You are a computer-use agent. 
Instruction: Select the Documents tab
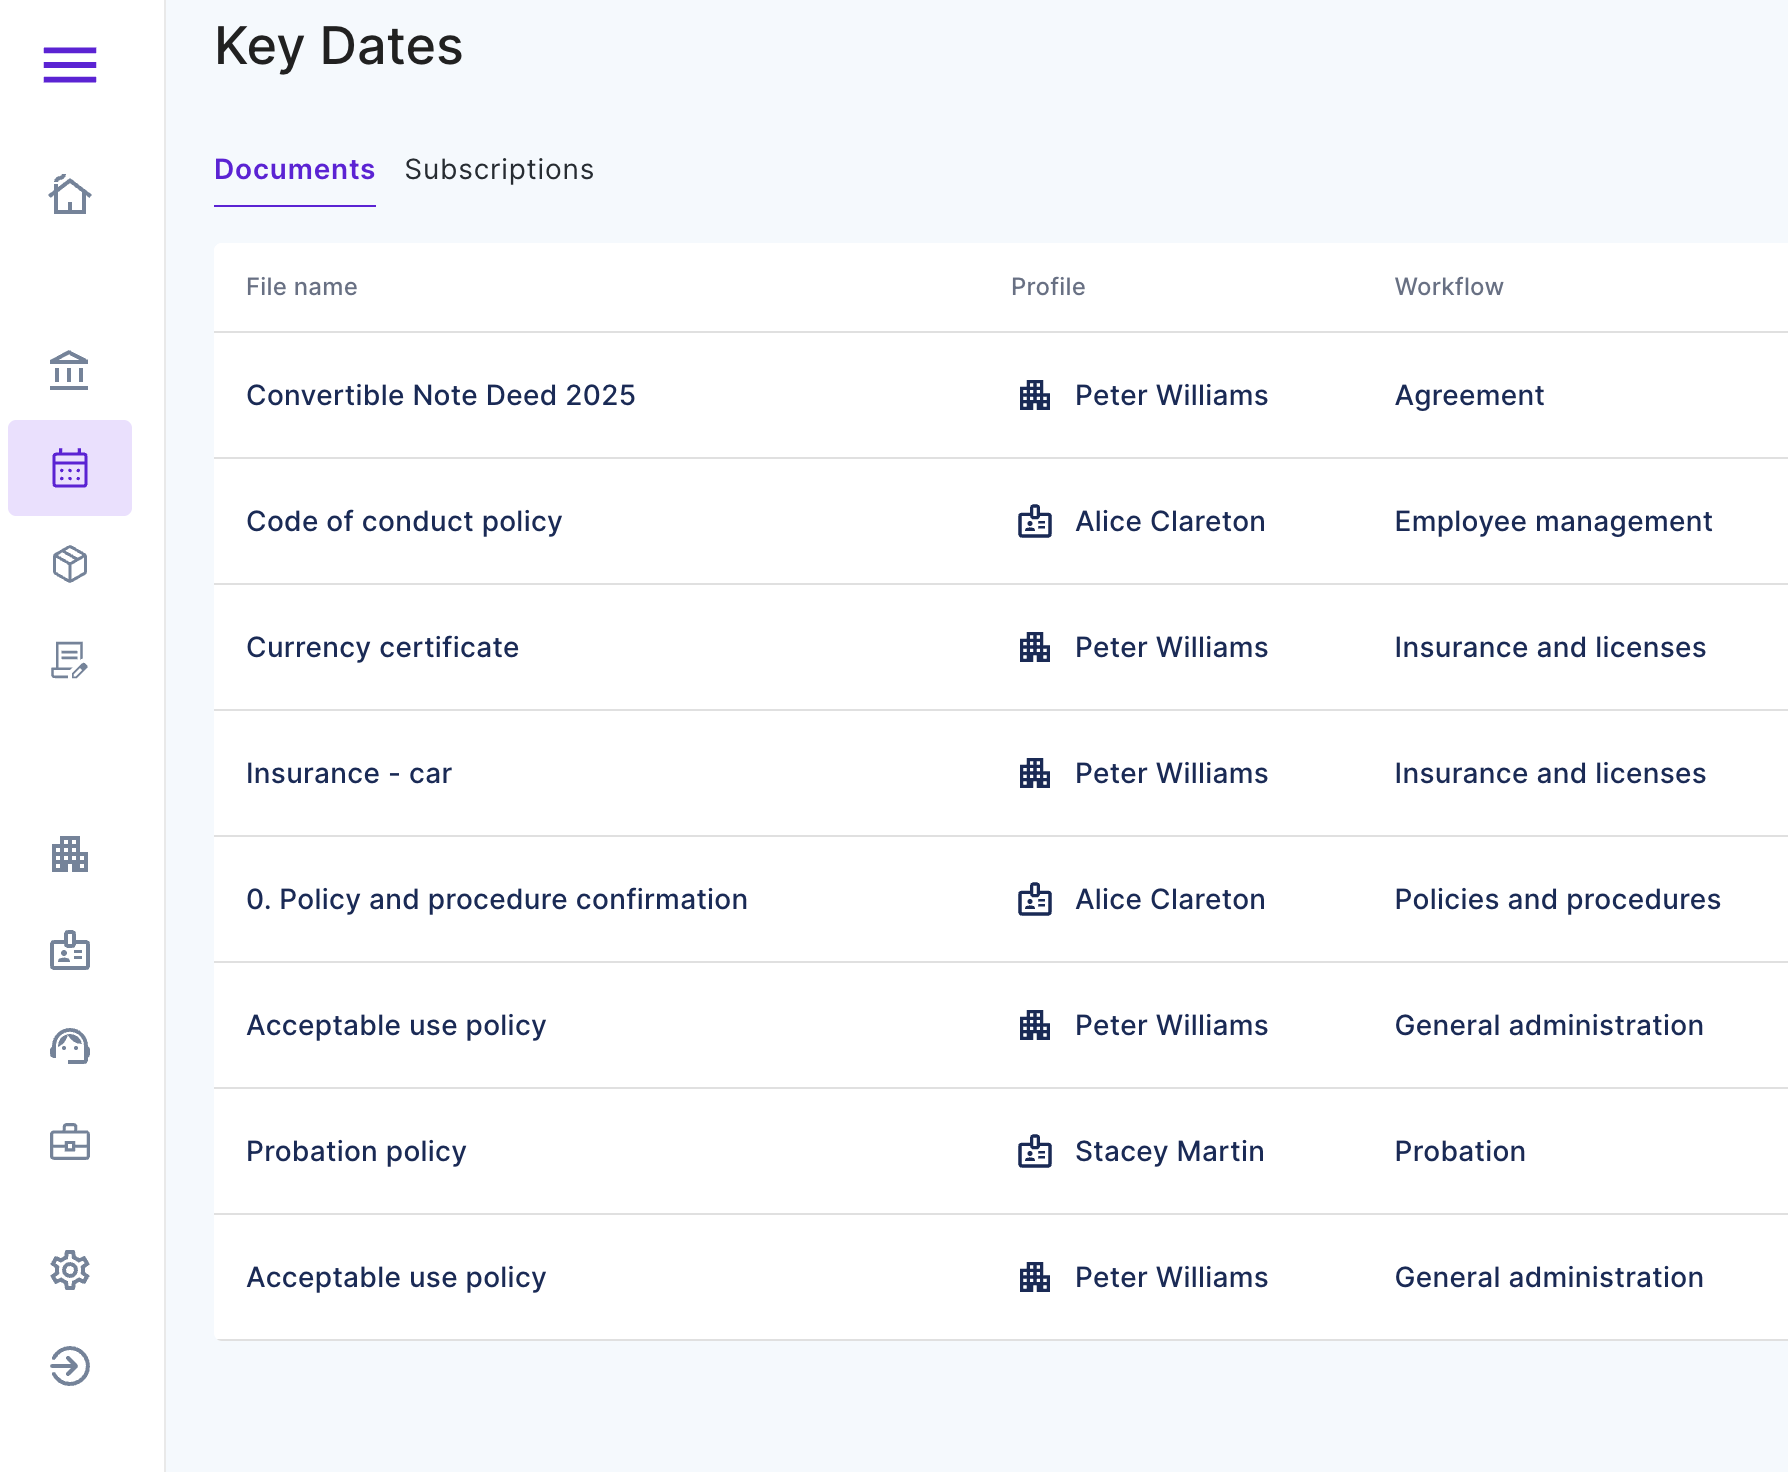coord(295,170)
